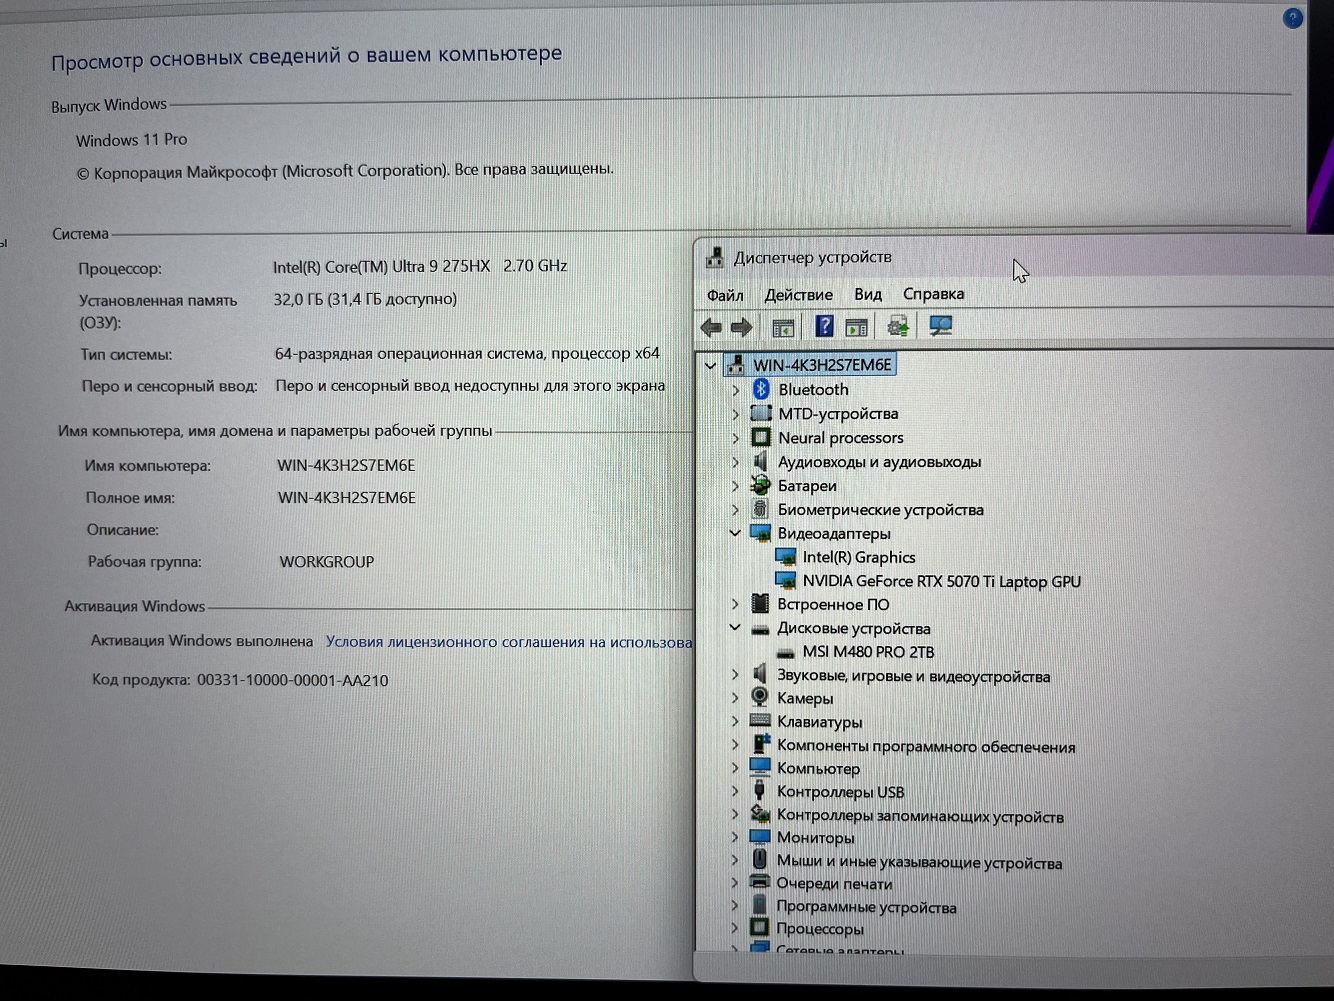
Task: Select the Процессоры chip icon
Action: tap(760, 927)
